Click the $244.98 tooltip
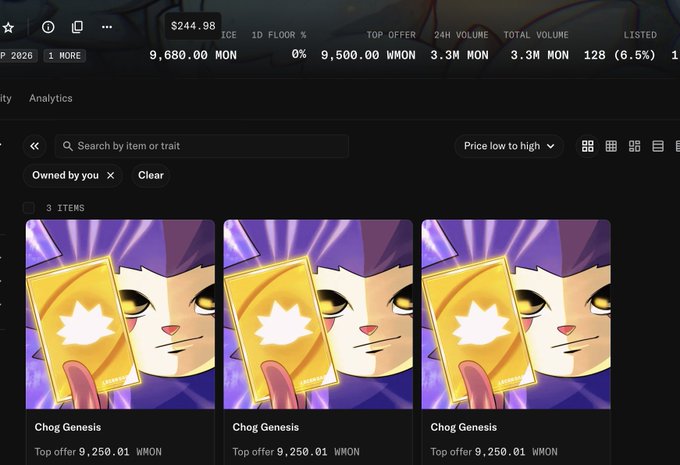Viewport: 680px width, 465px height. [x=193, y=26]
